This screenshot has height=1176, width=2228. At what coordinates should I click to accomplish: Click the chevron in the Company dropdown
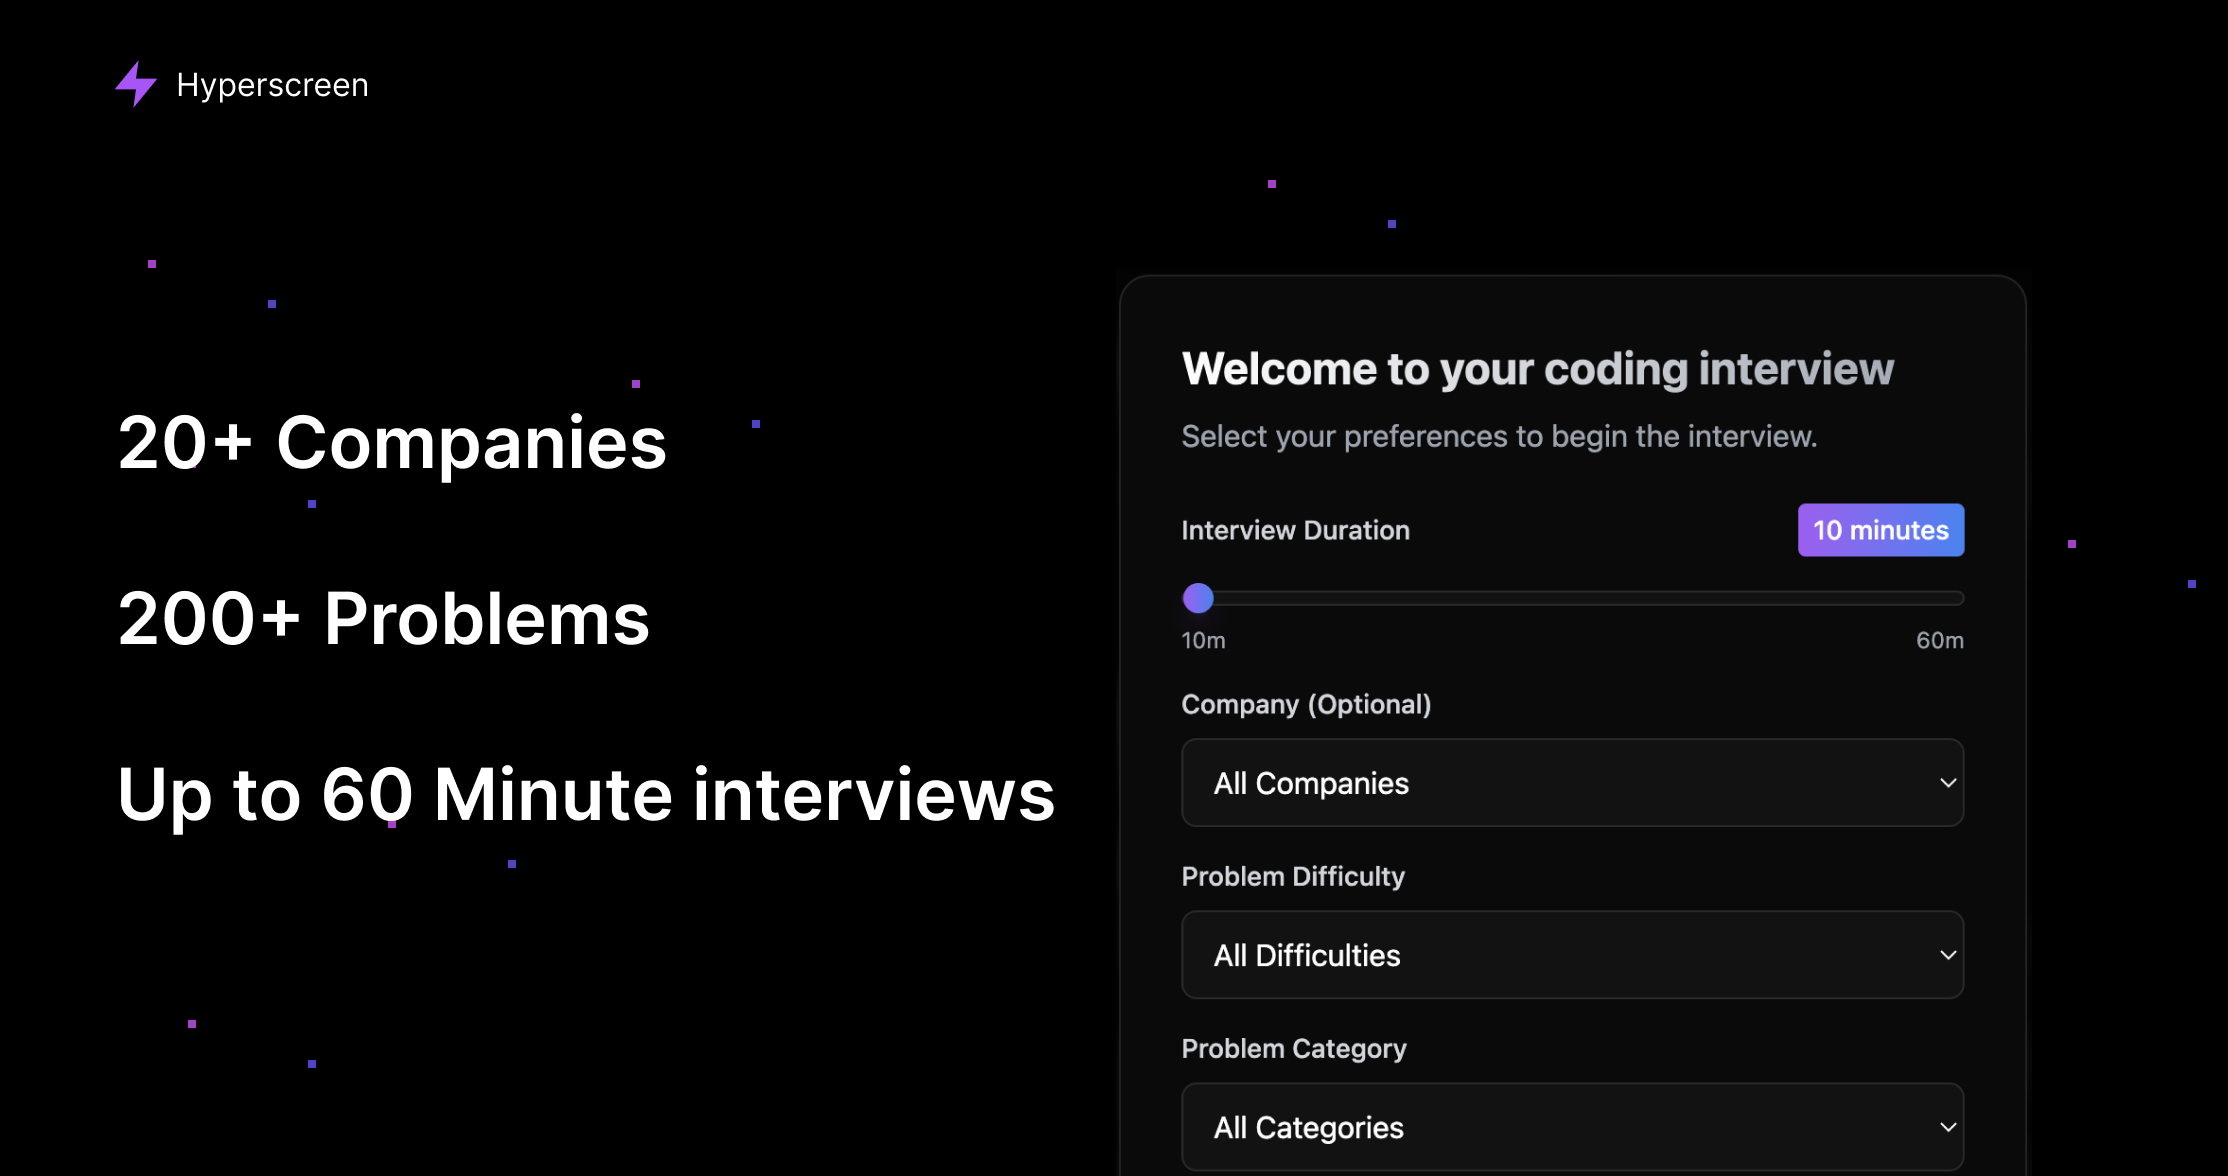coord(1947,783)
